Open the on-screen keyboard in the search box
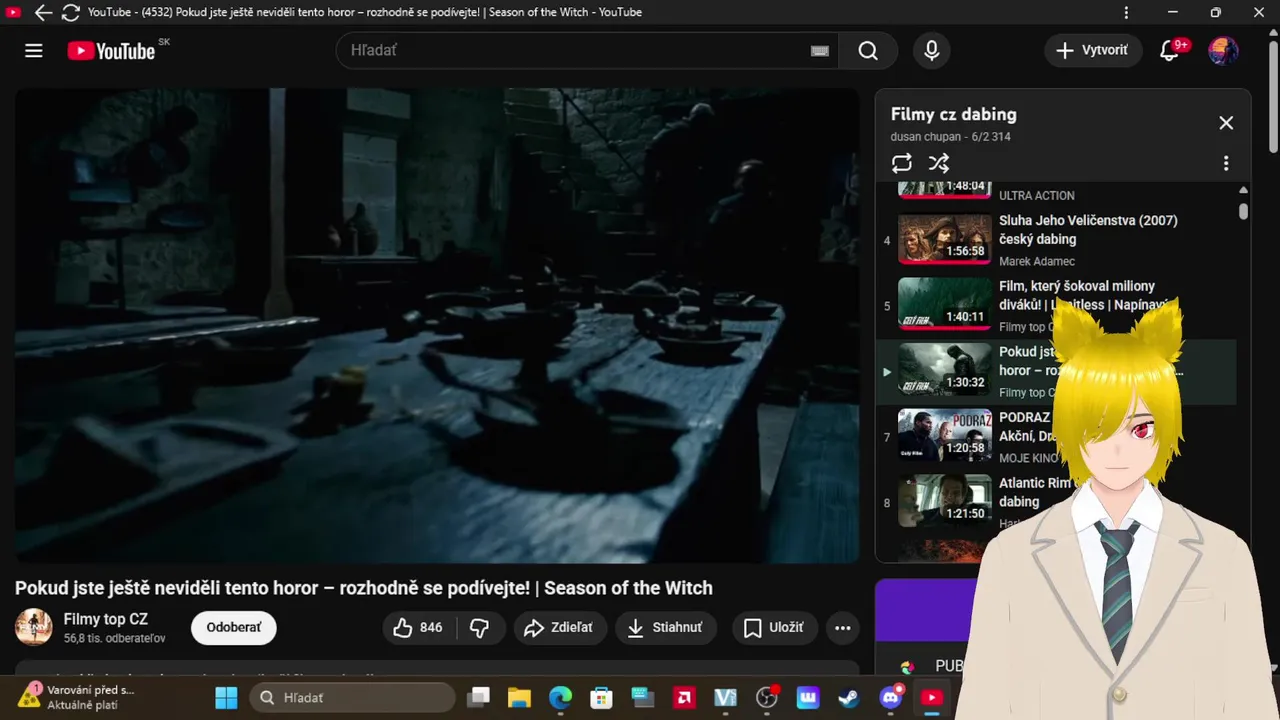The image size is (1280, 720). click(x=819, y=51)
